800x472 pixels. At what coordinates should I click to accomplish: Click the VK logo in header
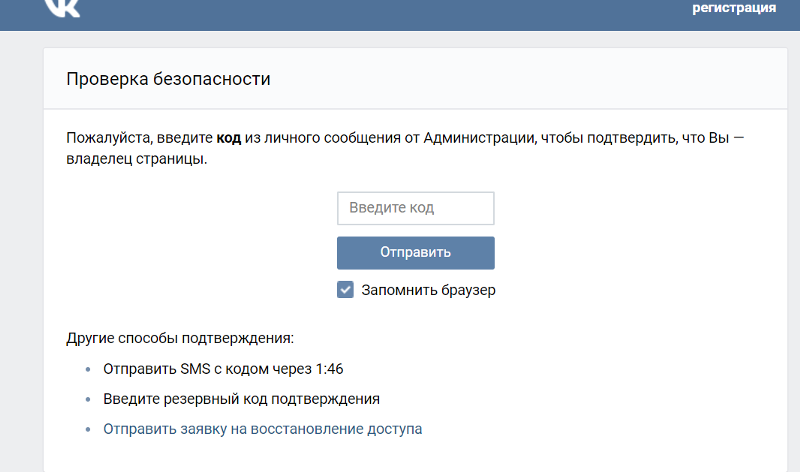[x=62, y=8]
